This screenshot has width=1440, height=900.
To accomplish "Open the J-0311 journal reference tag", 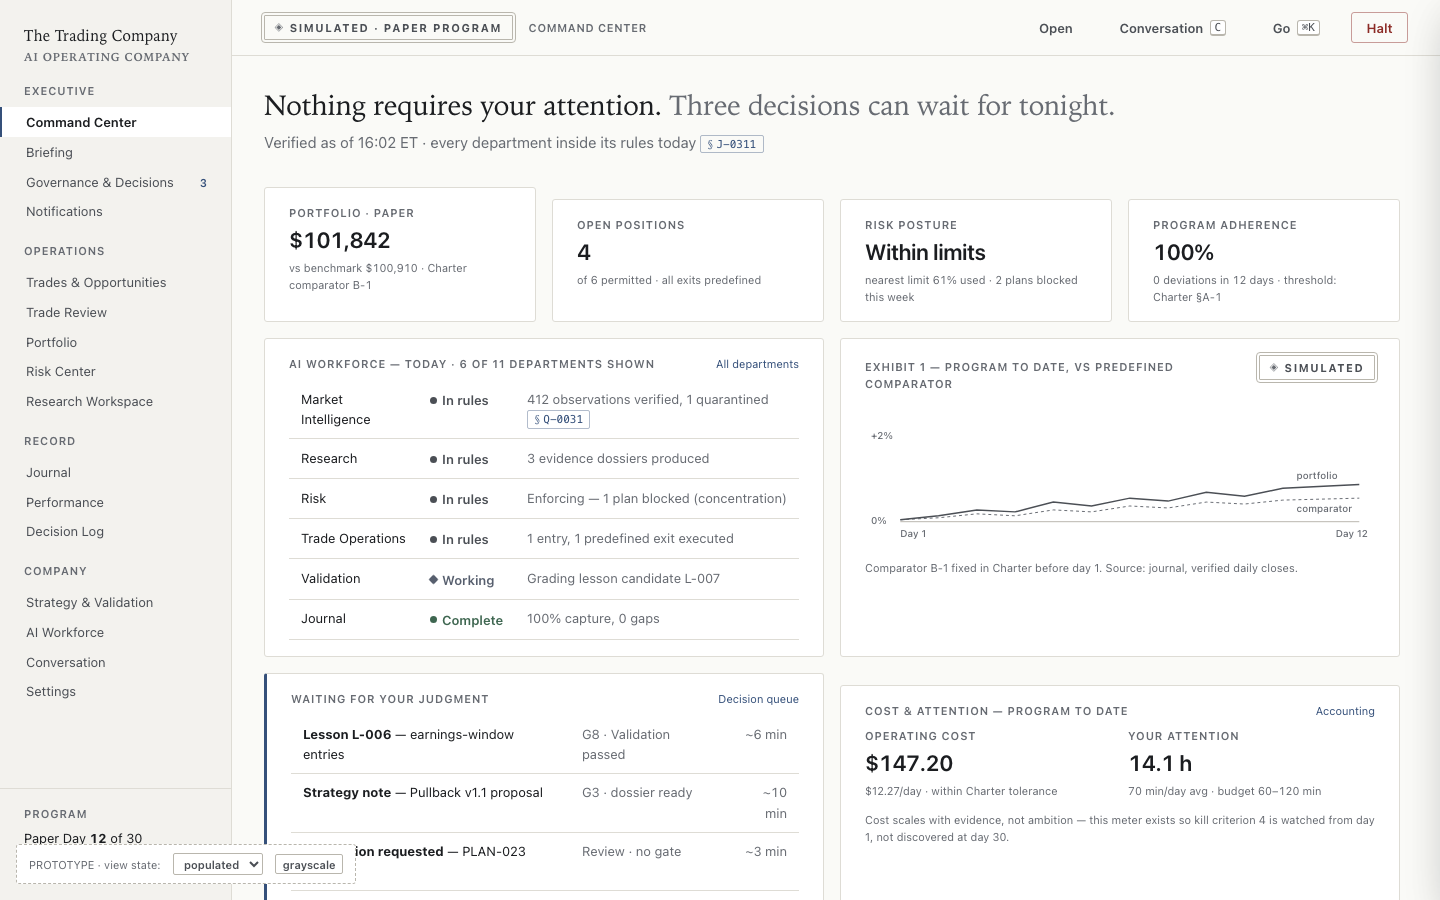I will click(x=732, y=144).
